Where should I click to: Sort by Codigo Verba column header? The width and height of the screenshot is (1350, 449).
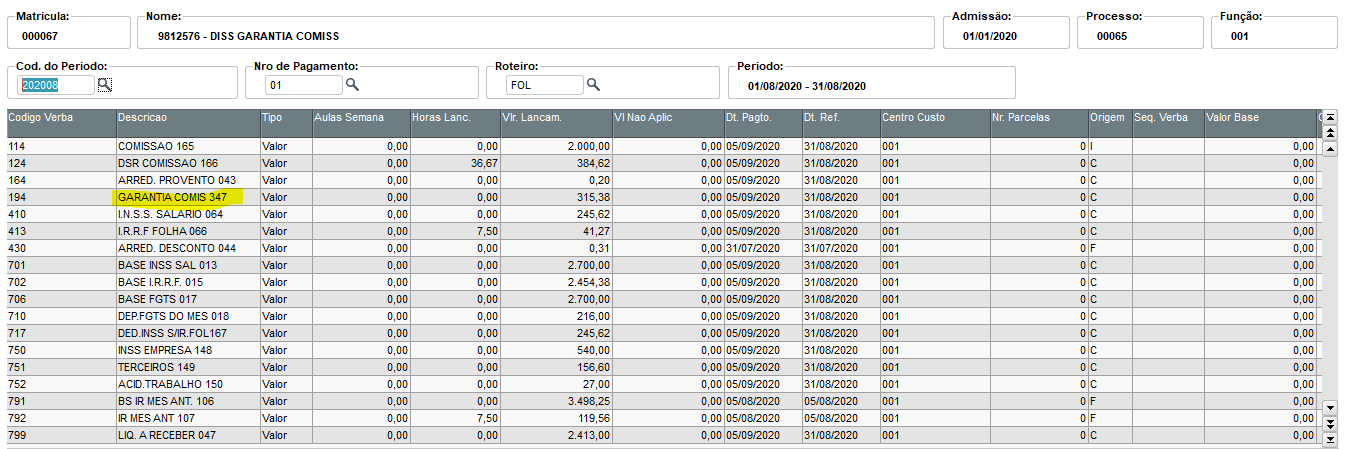tap(61, 124)
